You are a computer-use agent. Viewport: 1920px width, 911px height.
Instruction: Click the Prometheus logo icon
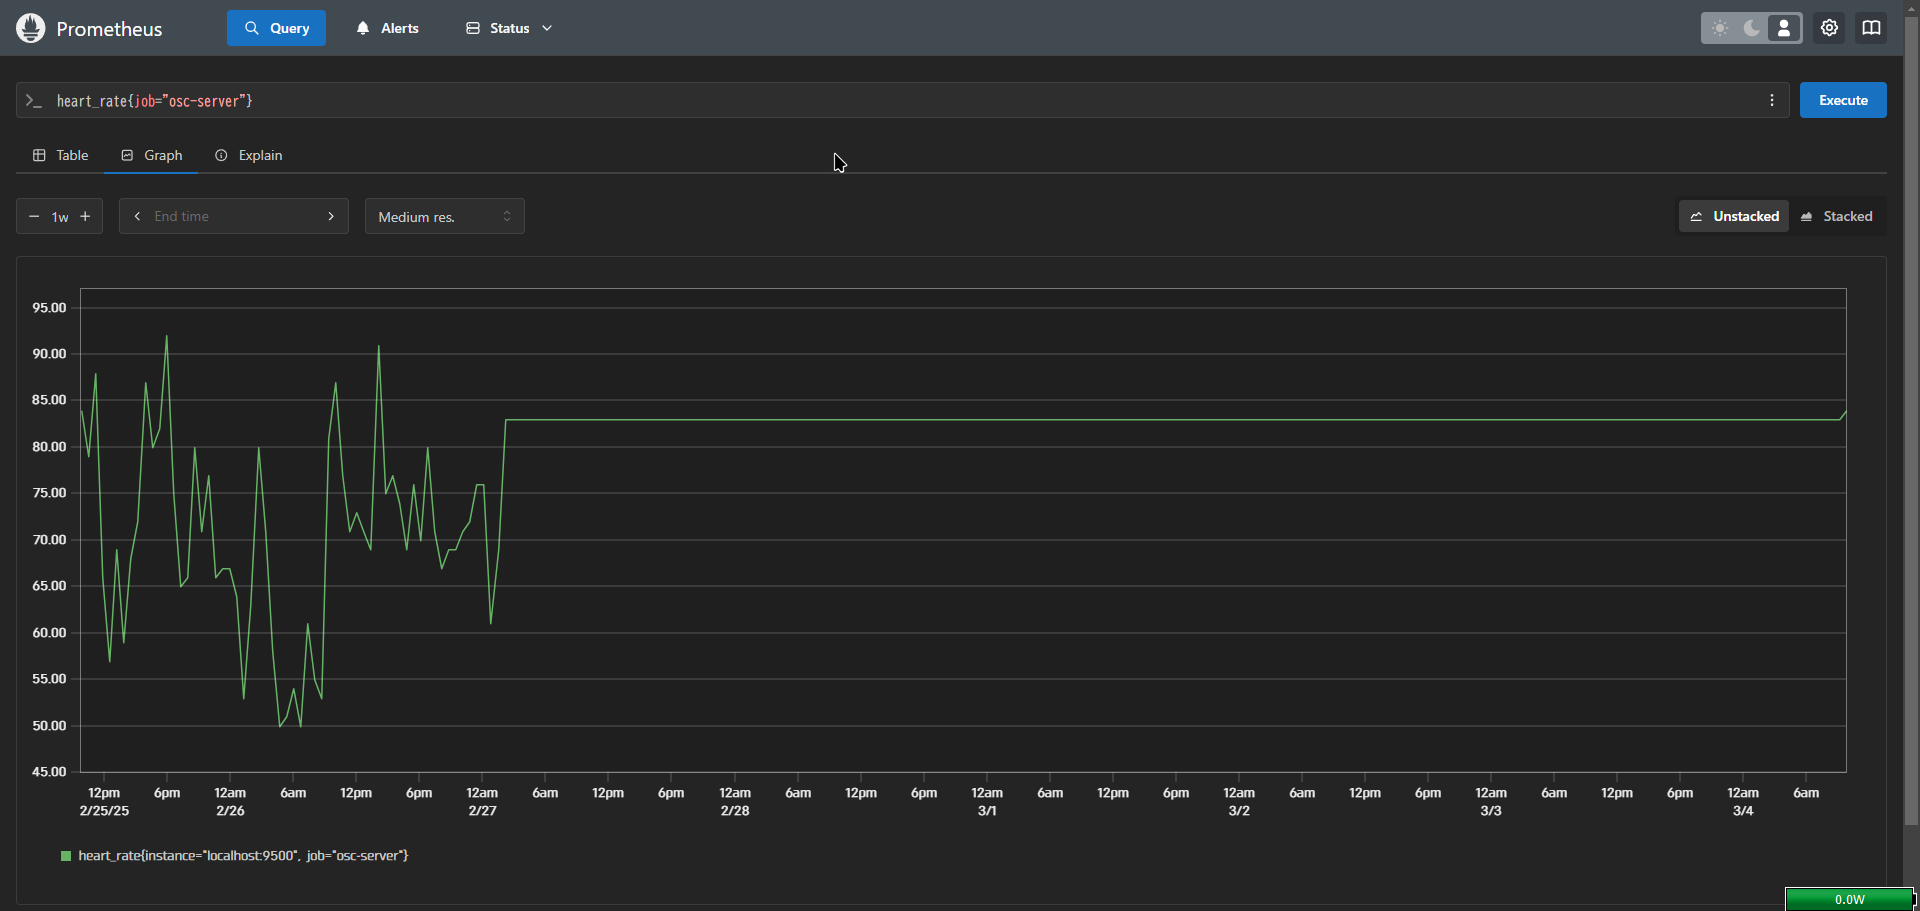[x=31, y=28]
